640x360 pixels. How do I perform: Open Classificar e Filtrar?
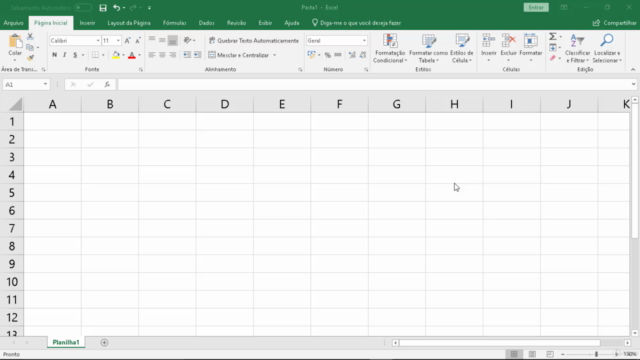pos(578,48)
